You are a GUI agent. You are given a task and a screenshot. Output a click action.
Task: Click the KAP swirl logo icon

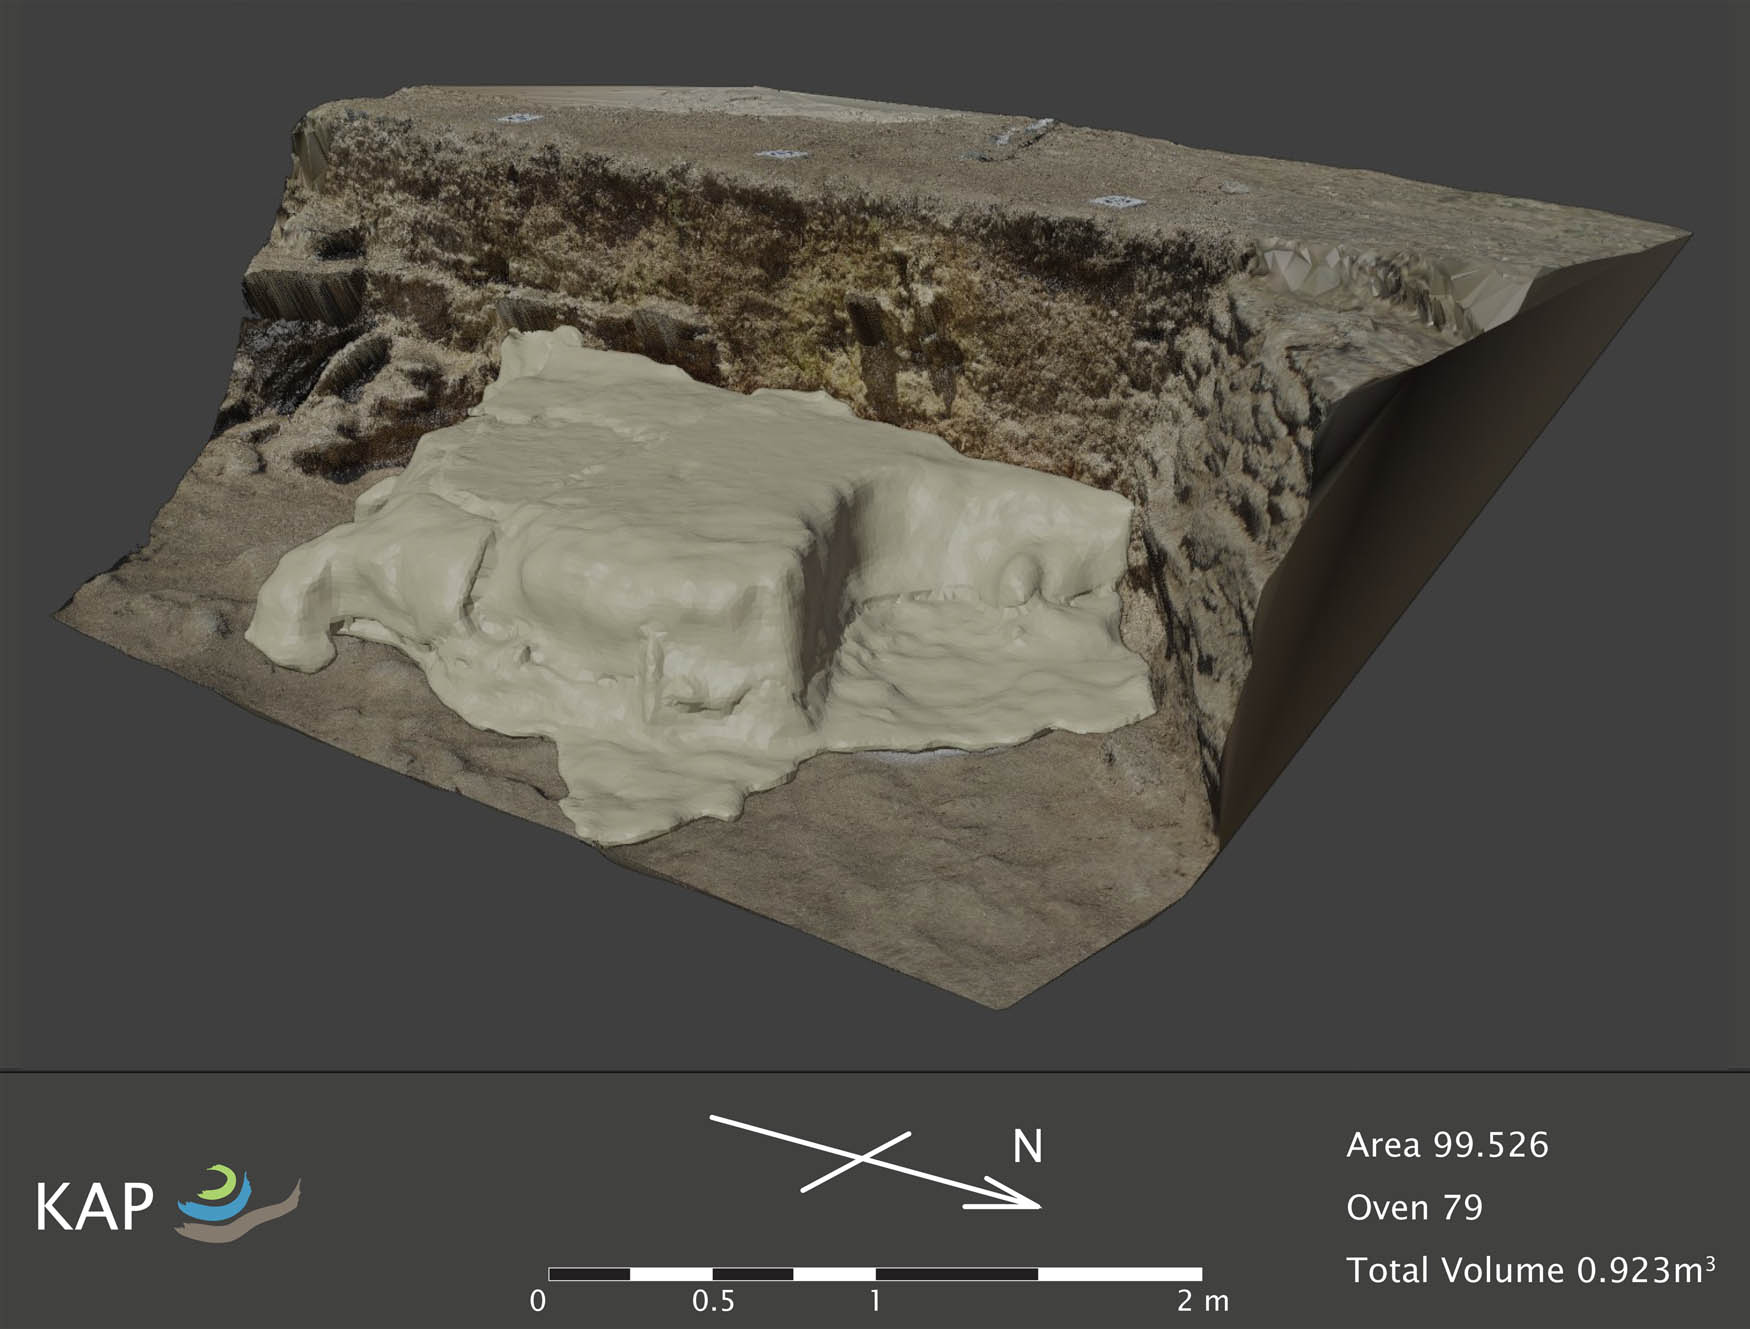[x=238, y=1203]
